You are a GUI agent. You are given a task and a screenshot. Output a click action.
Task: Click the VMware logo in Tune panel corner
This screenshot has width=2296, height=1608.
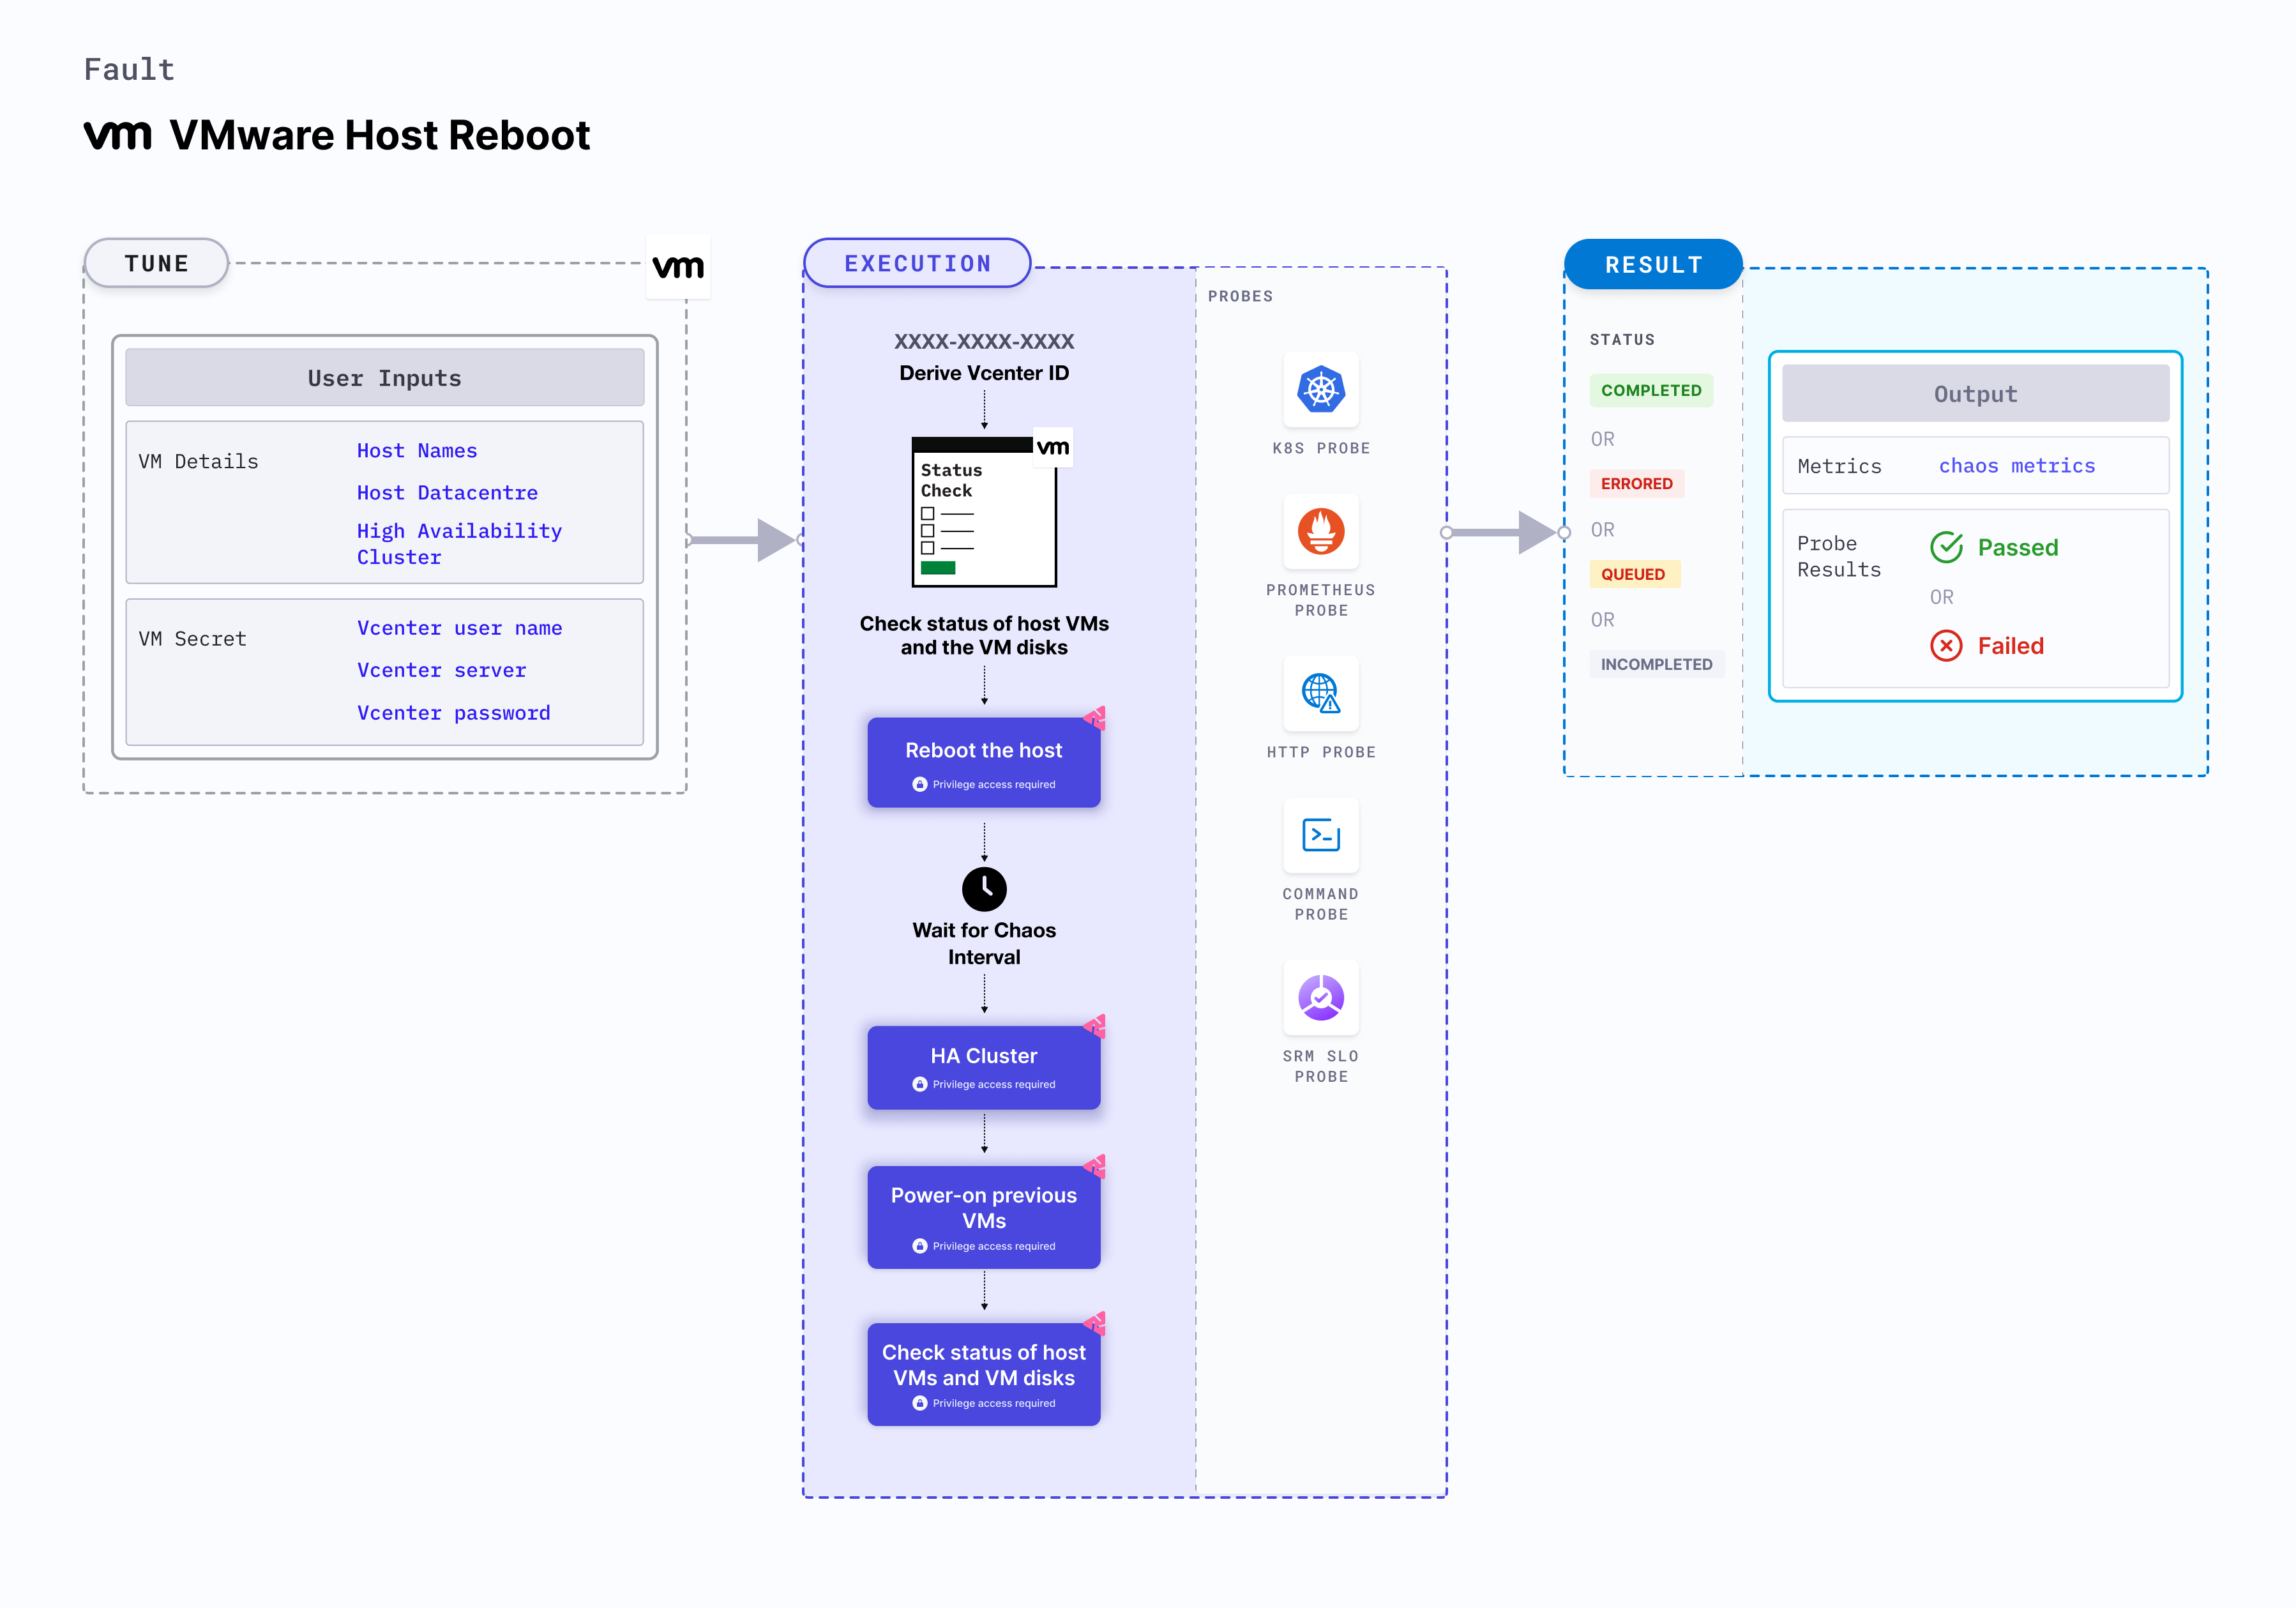pos(678,267)
